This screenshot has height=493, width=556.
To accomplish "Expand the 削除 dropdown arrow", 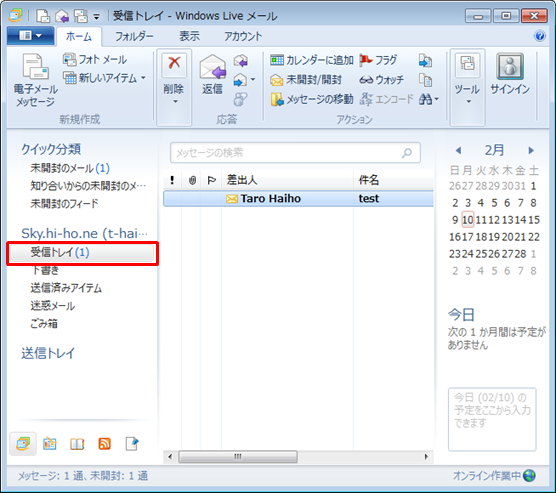I will (174, 101).
